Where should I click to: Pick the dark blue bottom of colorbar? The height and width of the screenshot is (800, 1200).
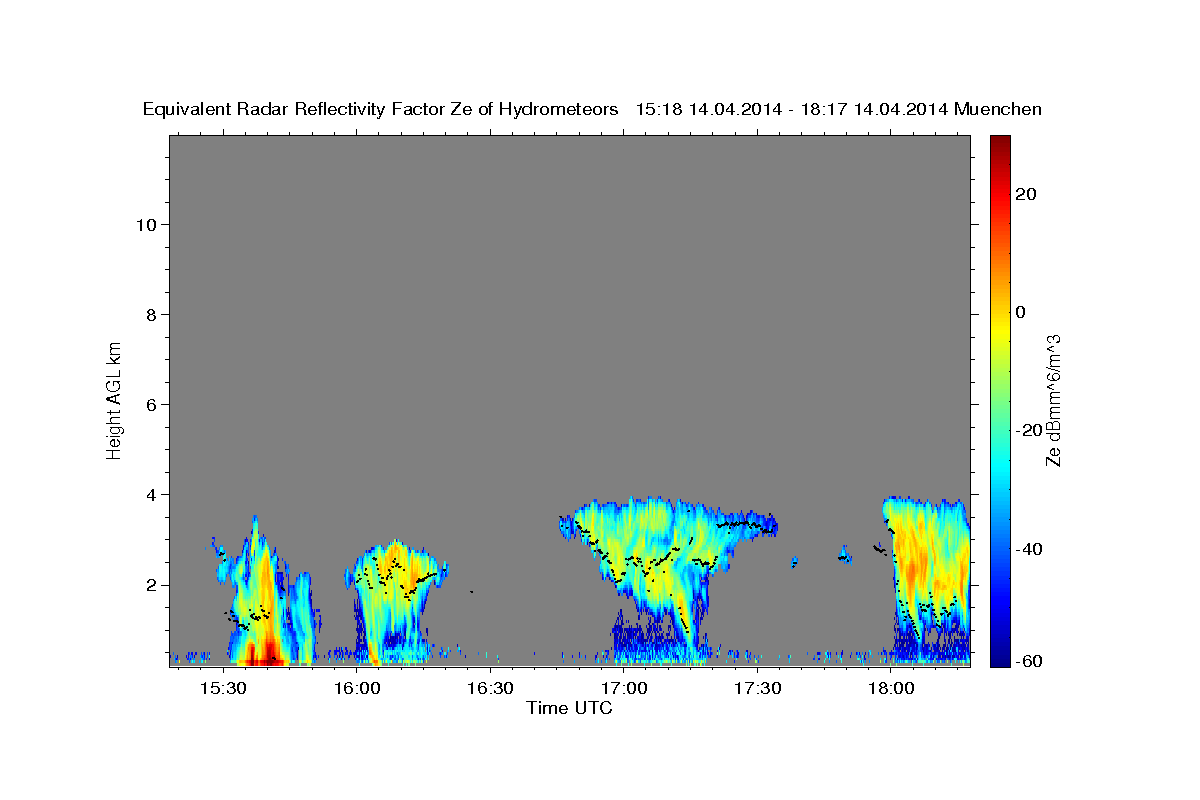click(1000, 657)
